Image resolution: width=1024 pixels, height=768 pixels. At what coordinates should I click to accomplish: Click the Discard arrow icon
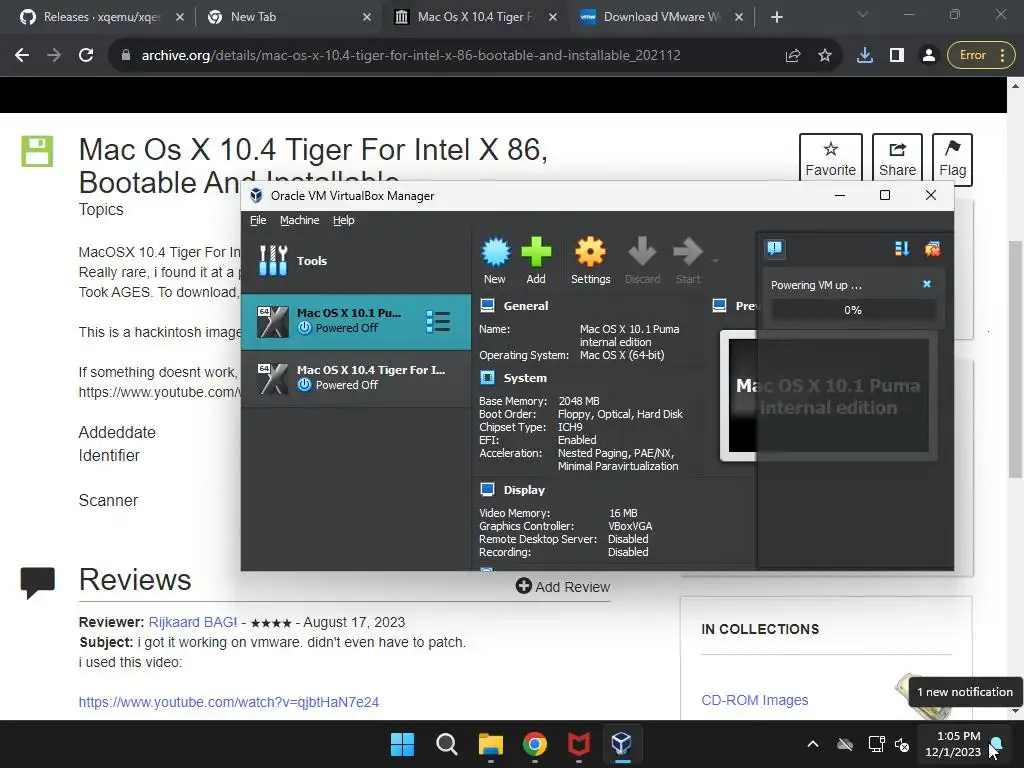point(643,260)
